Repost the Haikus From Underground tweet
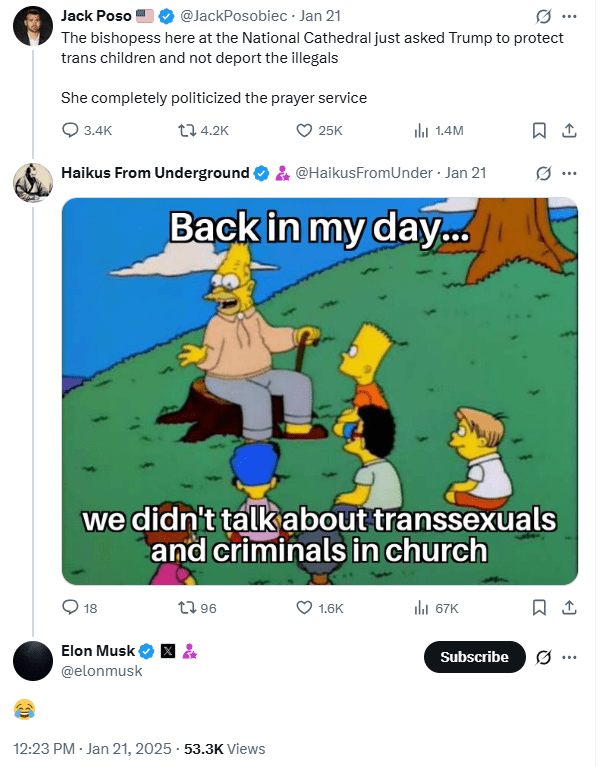Screen dimensions: 600x767 pos(185,607)
